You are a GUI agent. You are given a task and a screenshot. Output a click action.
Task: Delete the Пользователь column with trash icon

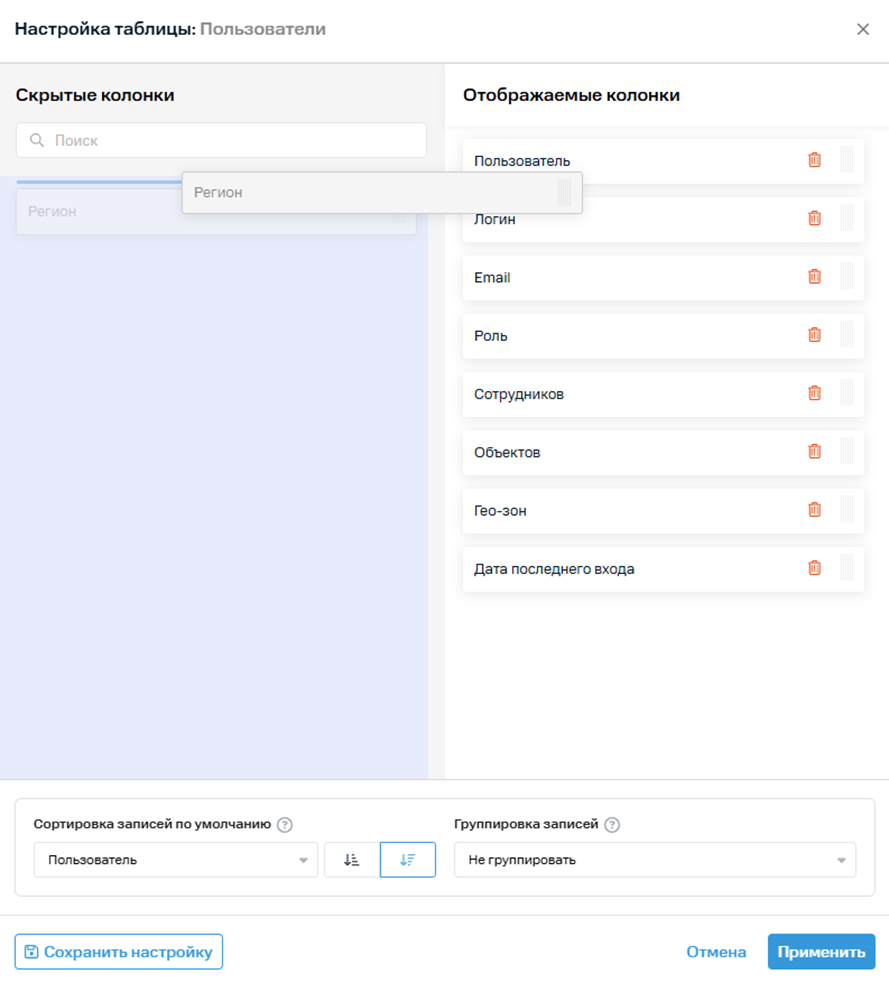[x=814, y=160]
